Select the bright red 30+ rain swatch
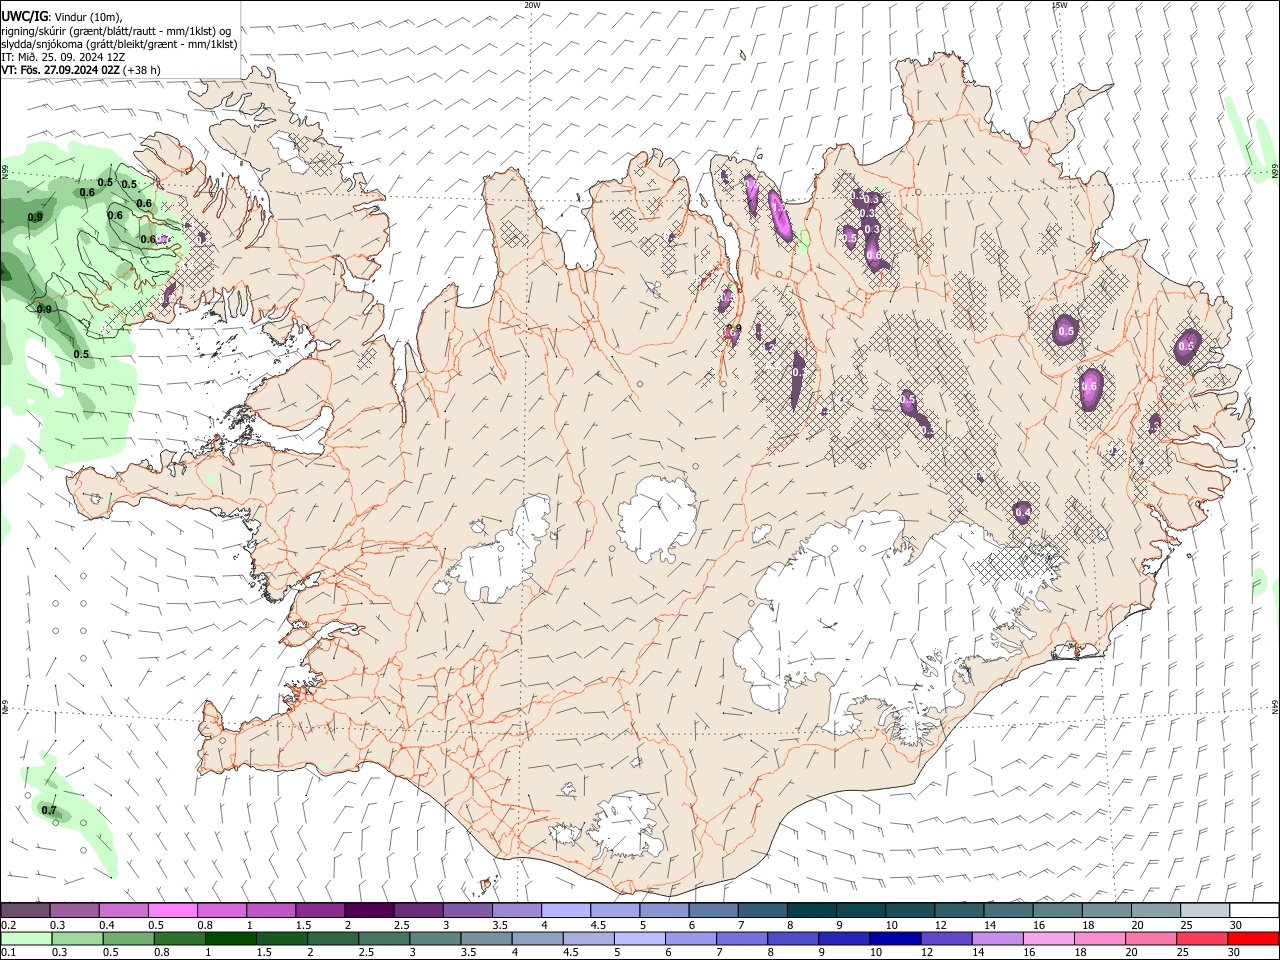The width and height of the screenshot is (1280, 960). 1253,938
